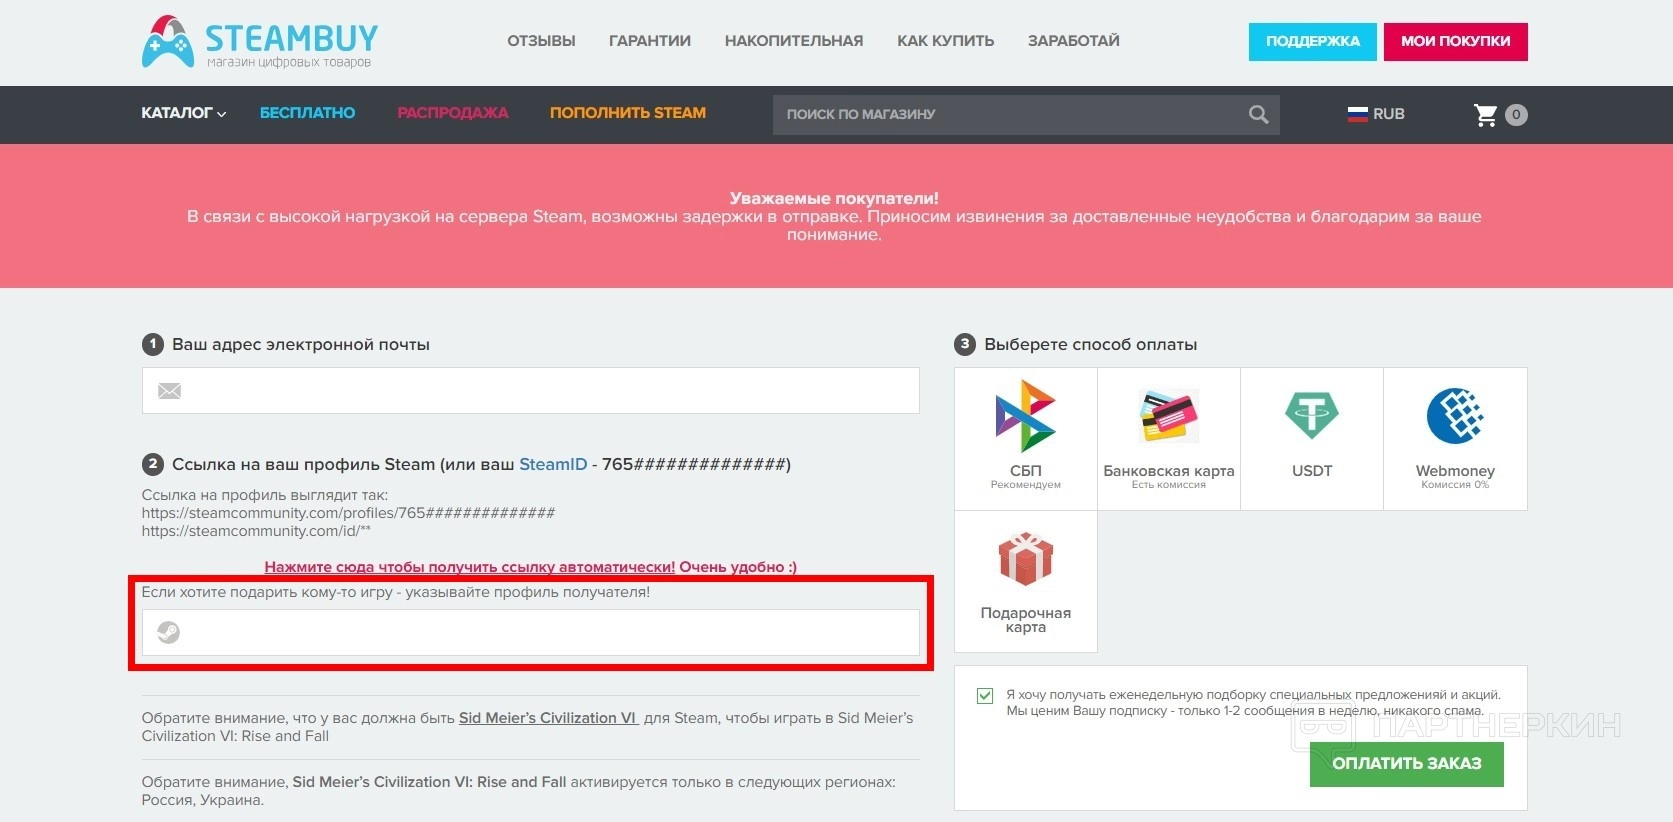Click the 'Выберете способ оплаты' heading
The width and height of the screenshot is (1673, 822).
1091,345
